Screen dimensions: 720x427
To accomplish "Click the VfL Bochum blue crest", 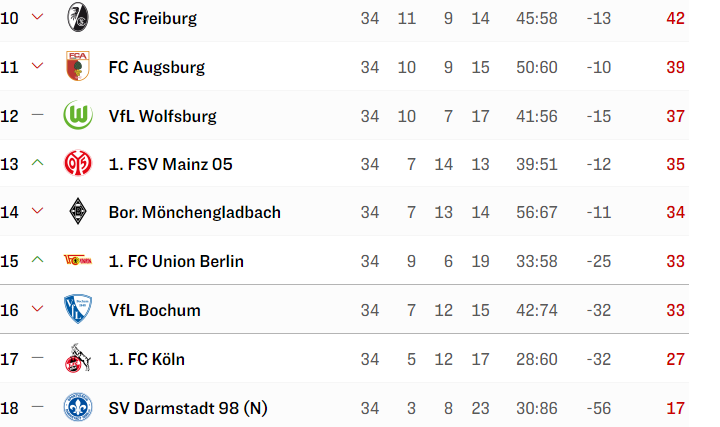I will (78, 309).
